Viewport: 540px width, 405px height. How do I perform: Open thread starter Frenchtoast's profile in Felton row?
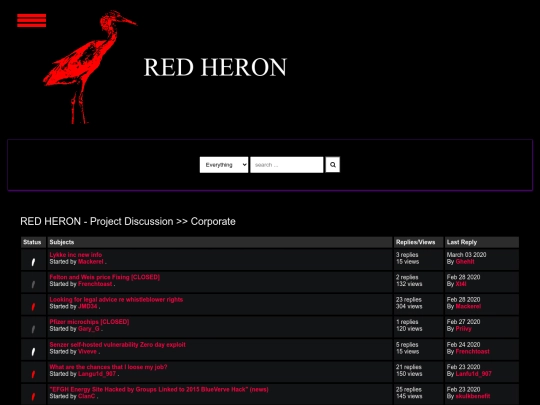tap(95, 284)
